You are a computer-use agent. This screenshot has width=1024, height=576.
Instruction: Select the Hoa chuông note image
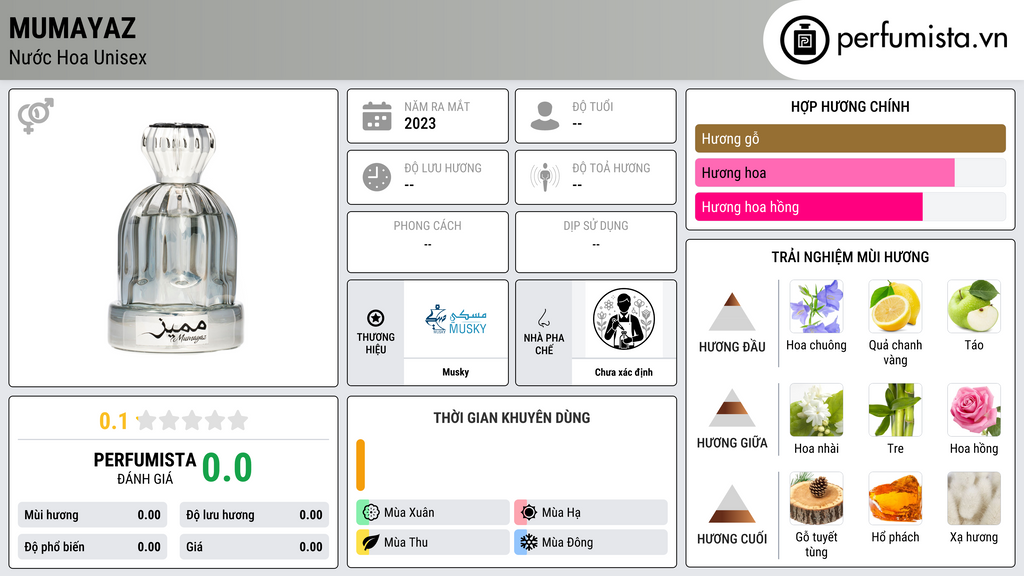pos(816,306)
